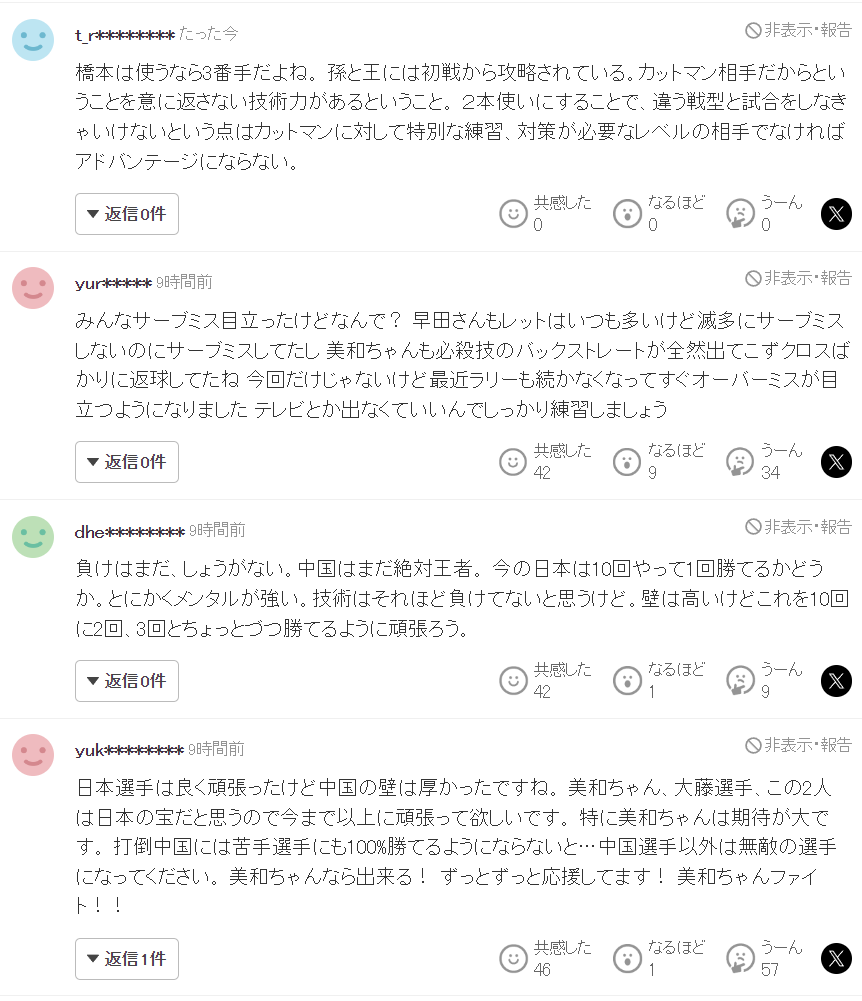This screenshot has width=862, height=1001.
Task: Click the 共感した icon on dhe's comment
Action: [514, 681]
